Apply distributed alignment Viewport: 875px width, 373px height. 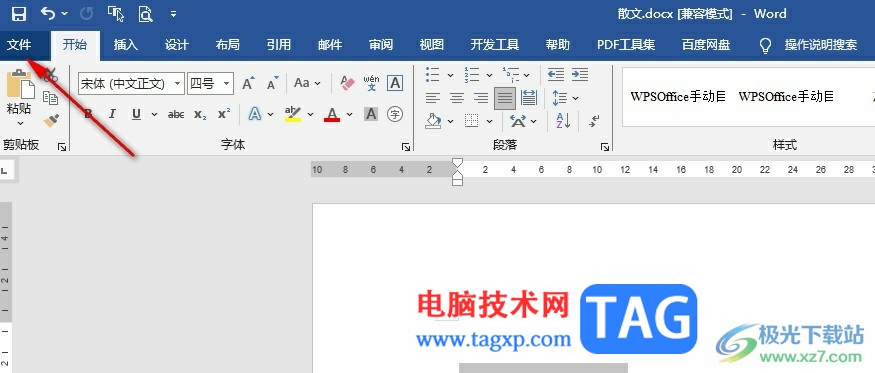pyautogui.click(x=528, y=99)
